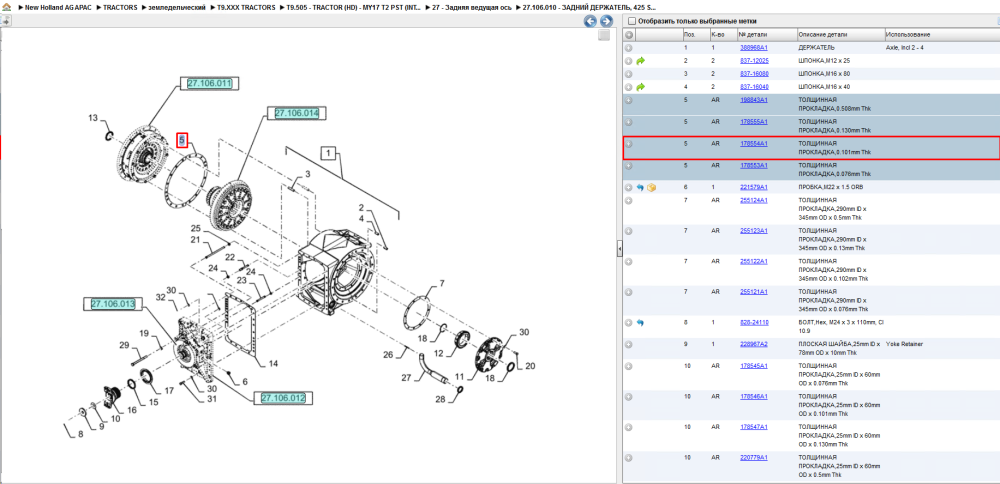Open part number link 178554A1
Image resolution: width=1000 pixels, height=484 pixels.
click(753, 143)
